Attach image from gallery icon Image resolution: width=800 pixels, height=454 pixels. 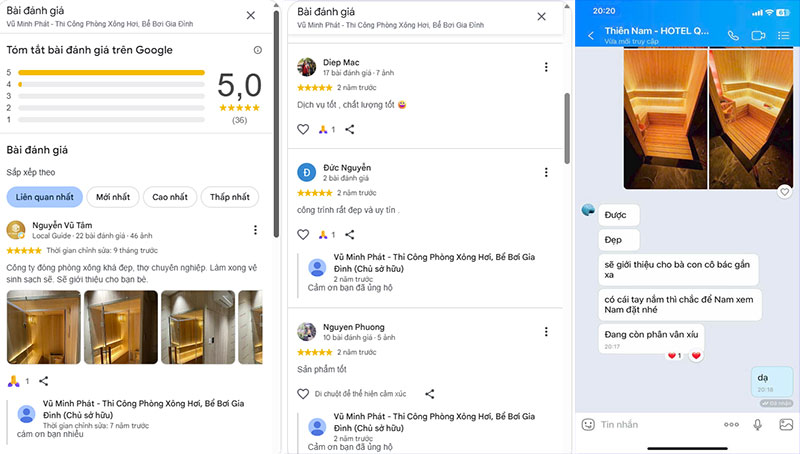point(786,424)
